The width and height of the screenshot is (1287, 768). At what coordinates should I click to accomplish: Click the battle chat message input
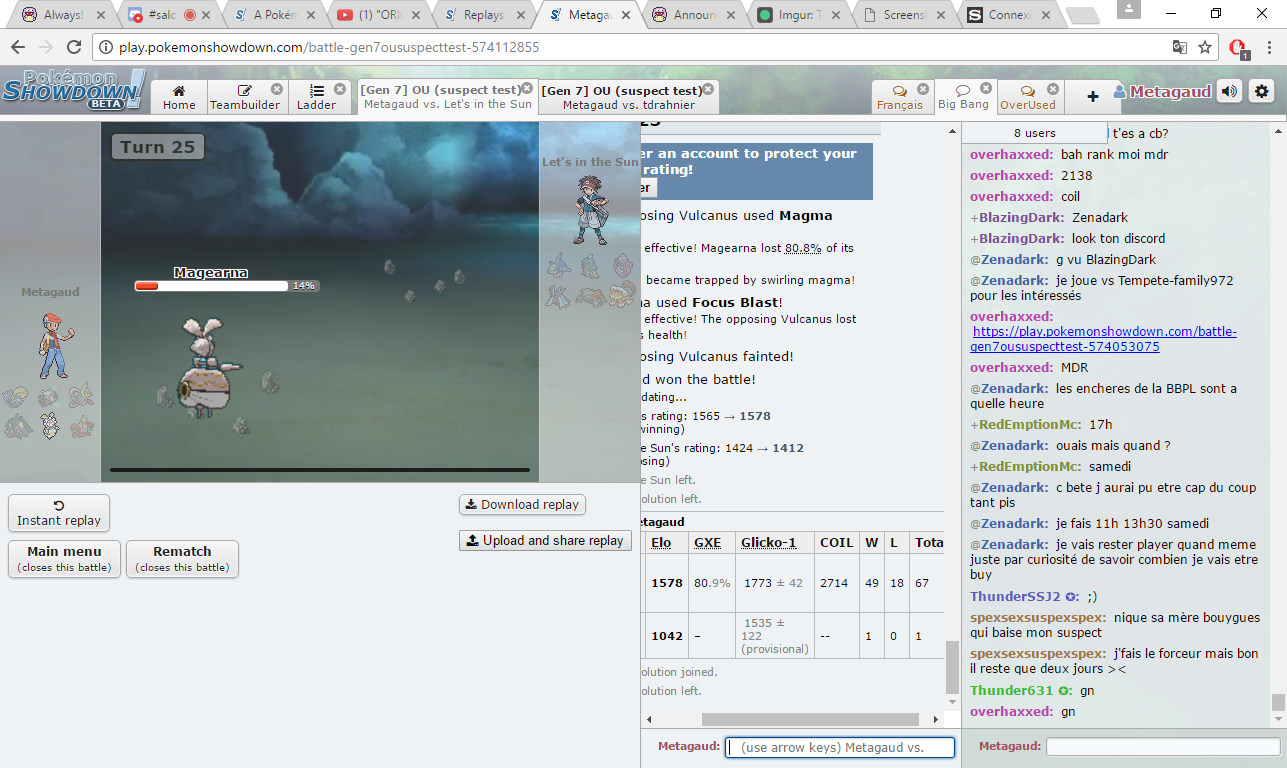point(840,747)
